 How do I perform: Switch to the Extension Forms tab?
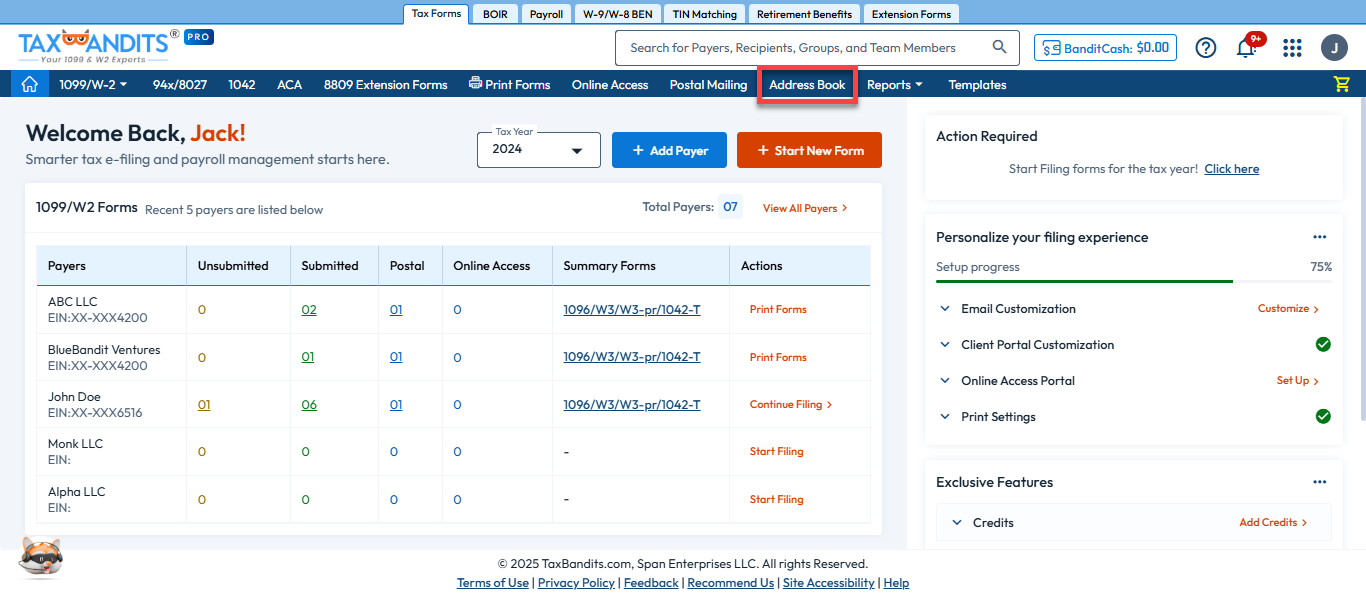[911, 14]
